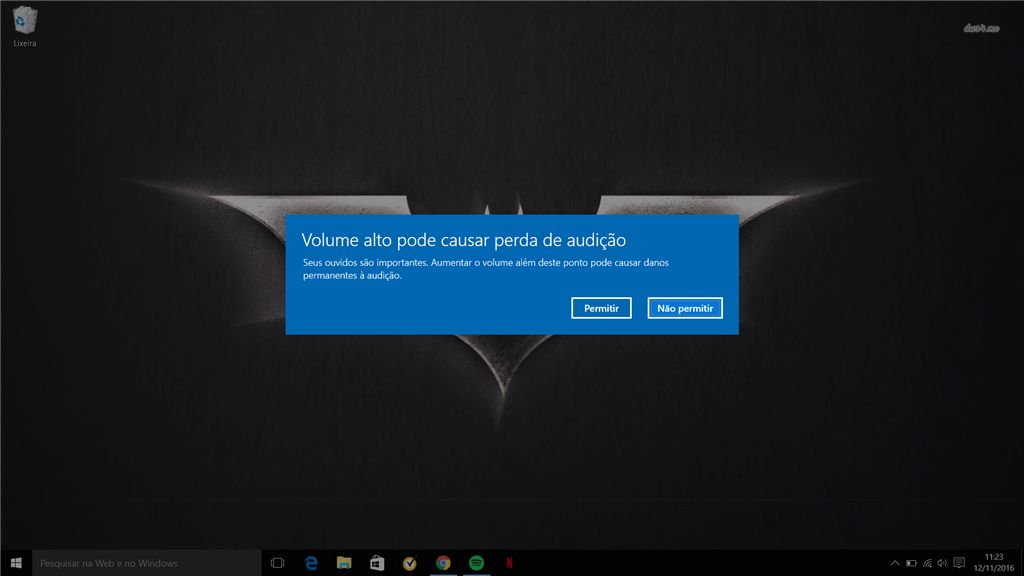Switch to Spotify on the taskbar
Screen dimensions: 1024x576
point(477,563)
